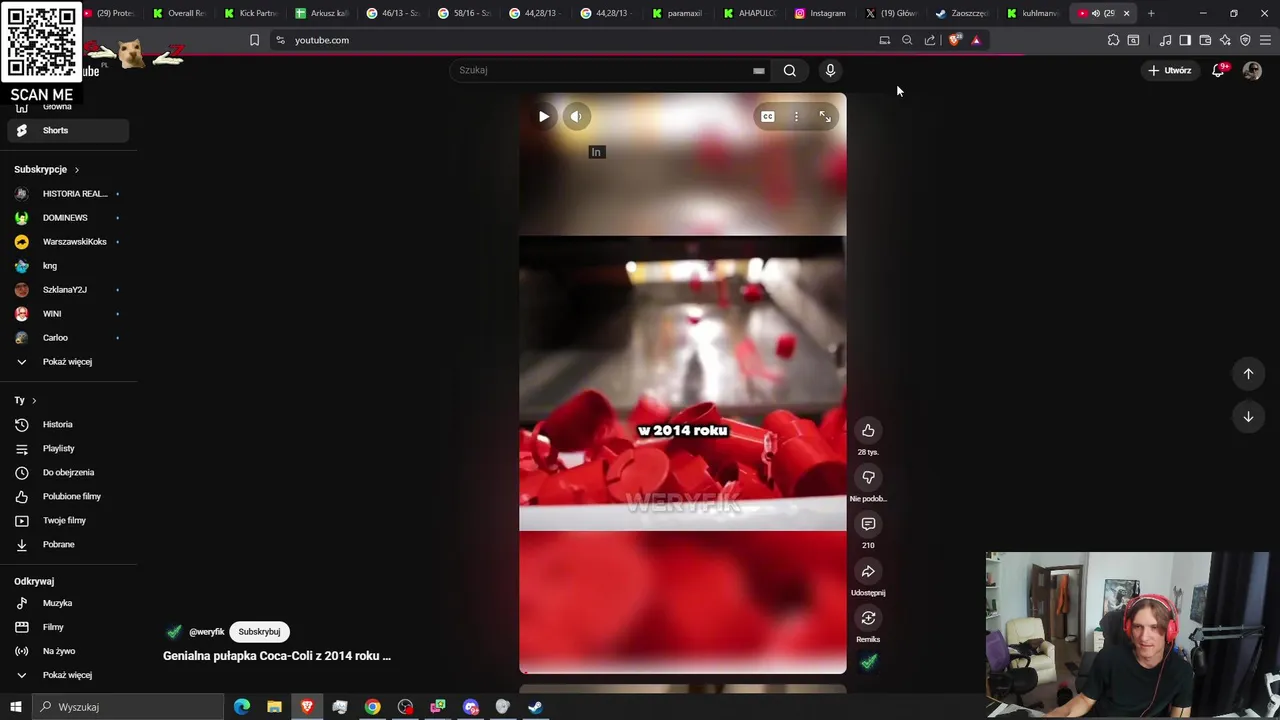
Task: Click the magnifier search button
Action: tap(790, 70)
